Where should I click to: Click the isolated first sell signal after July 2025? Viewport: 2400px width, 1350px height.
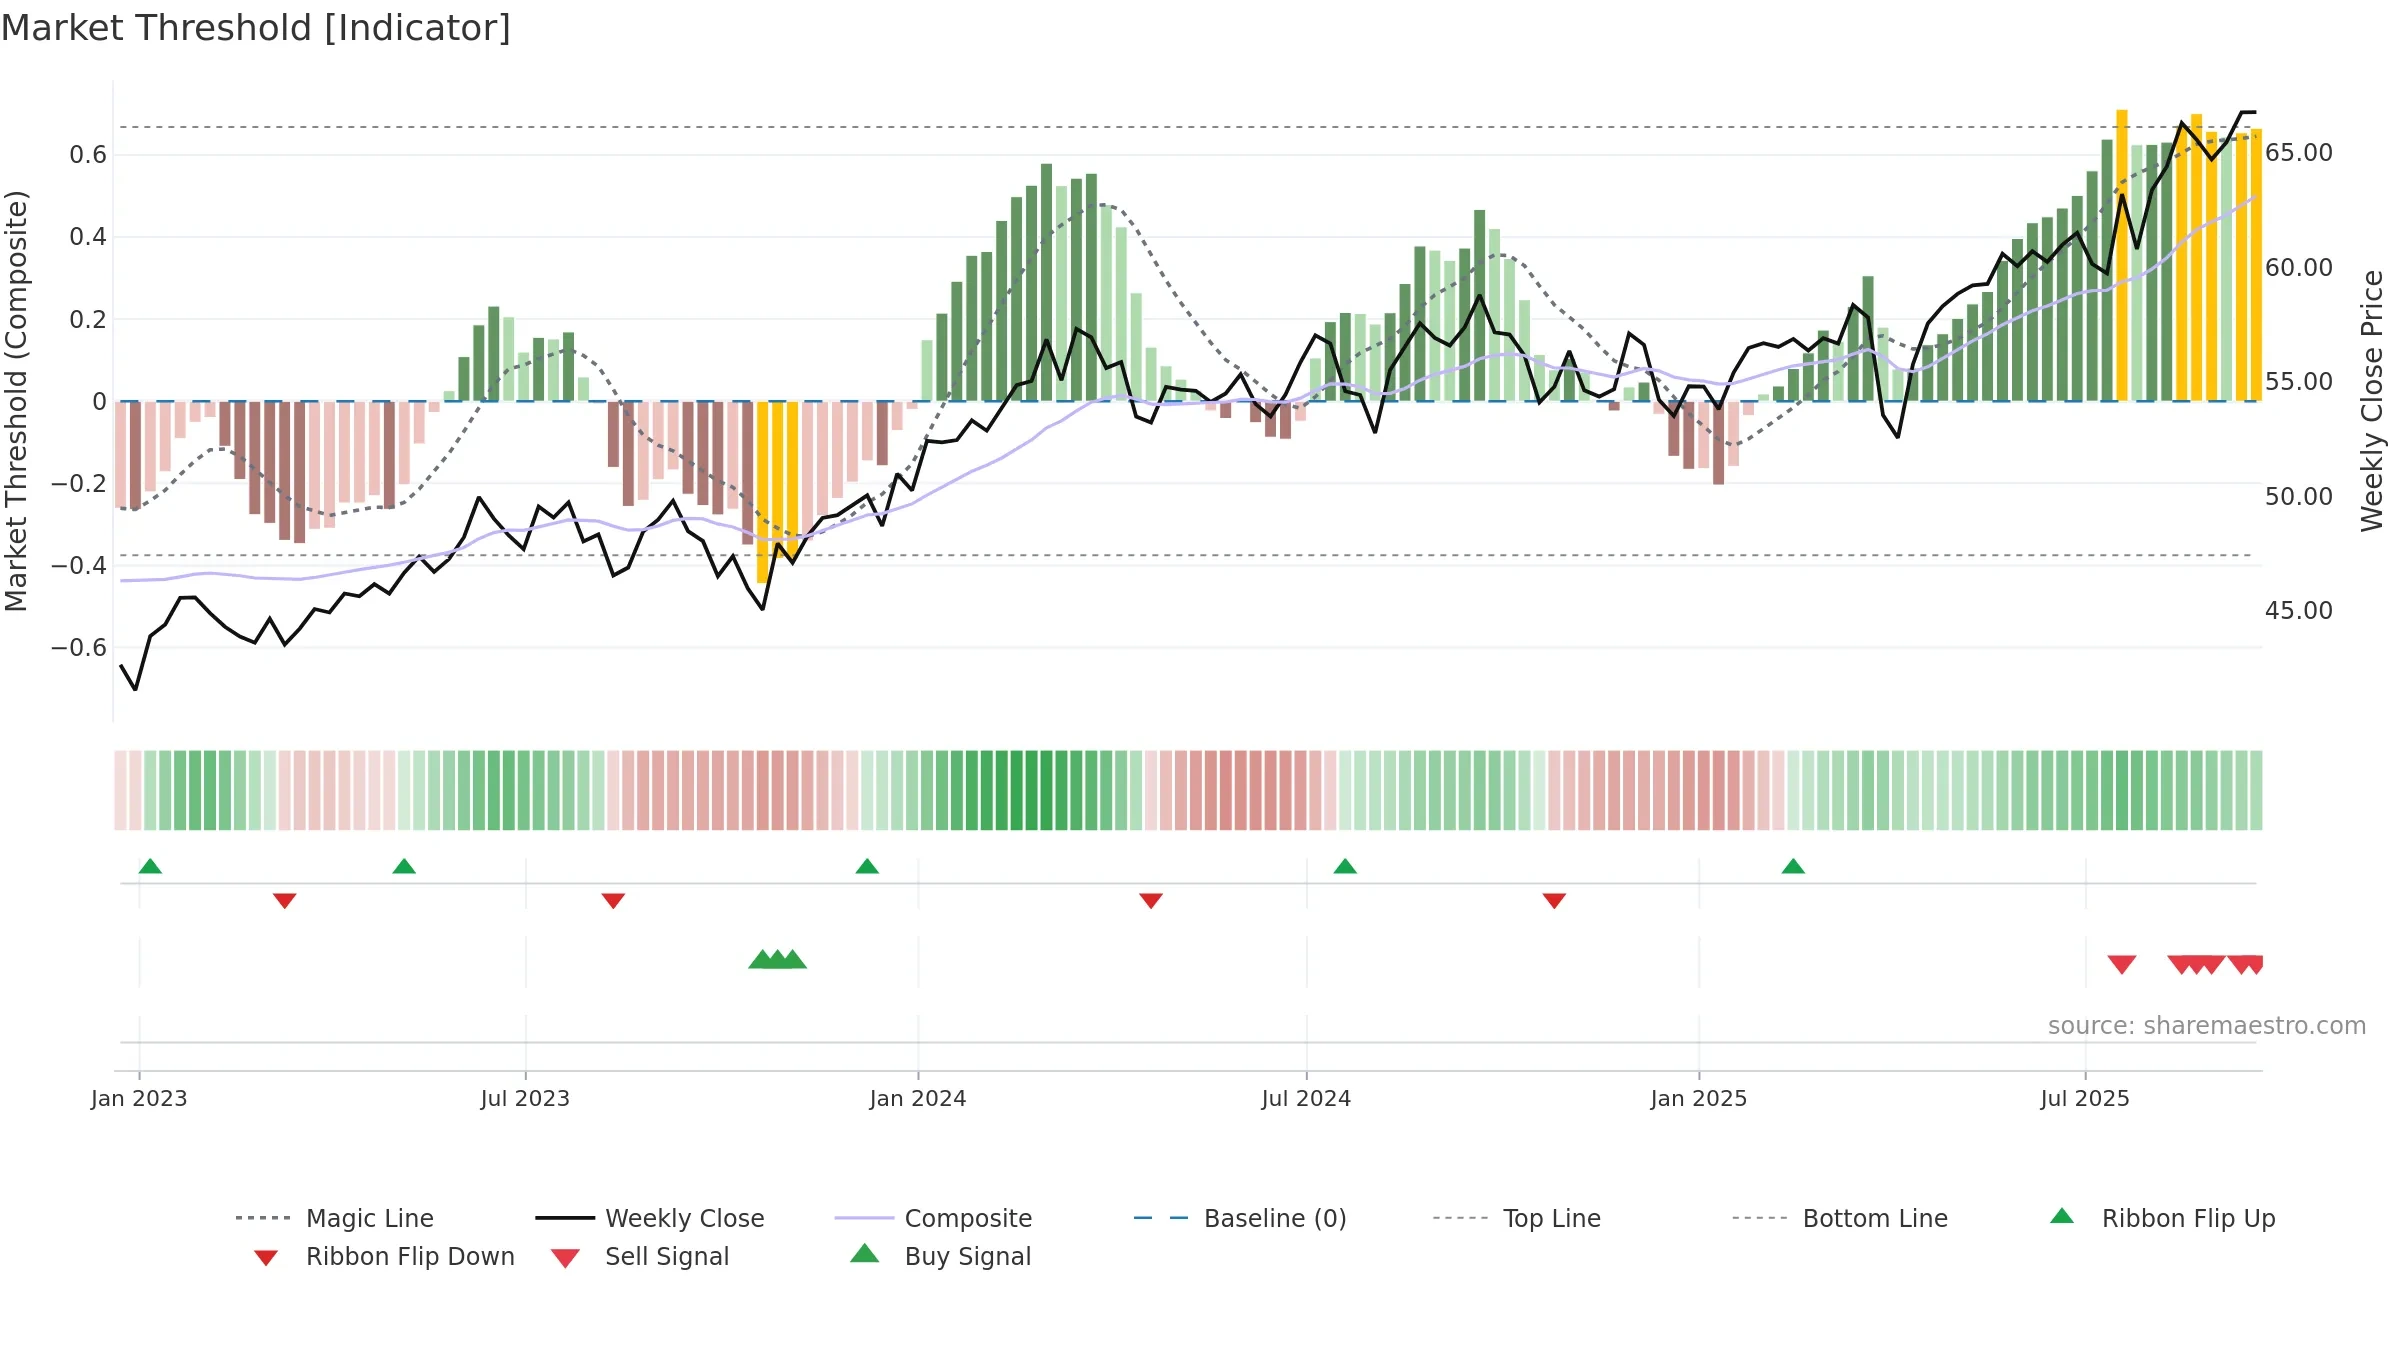point(2122,964)
